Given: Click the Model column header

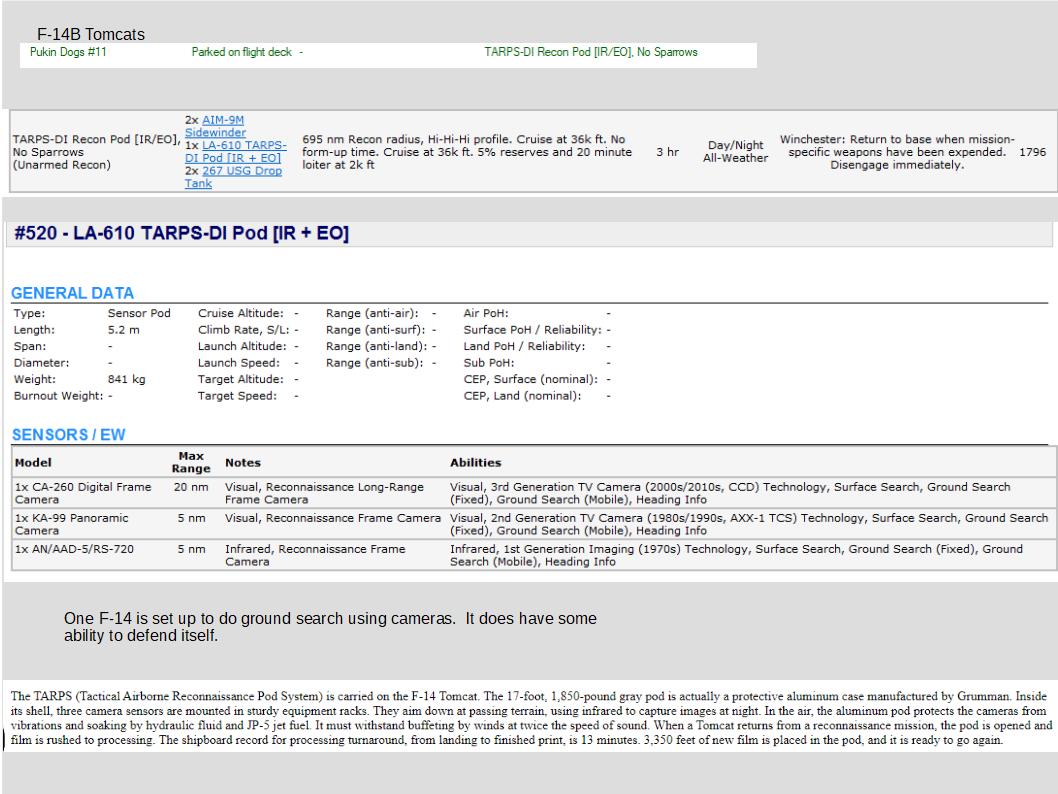Looking at the screenshot, I should 33,463.
